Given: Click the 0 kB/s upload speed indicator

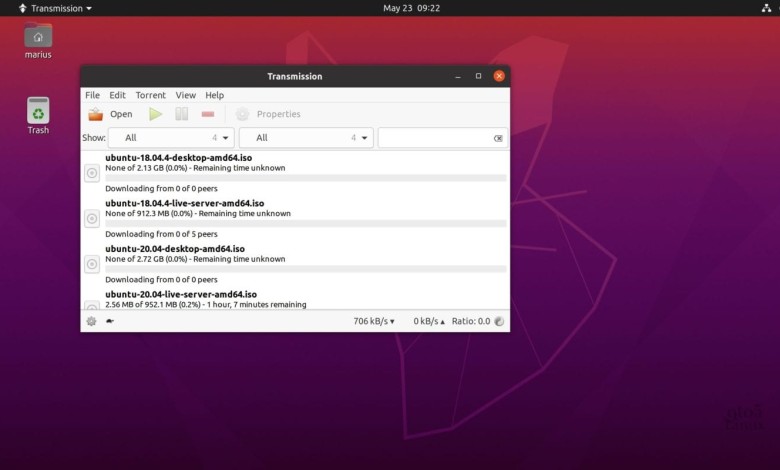Looking at the screenshot, I should 429,321.
